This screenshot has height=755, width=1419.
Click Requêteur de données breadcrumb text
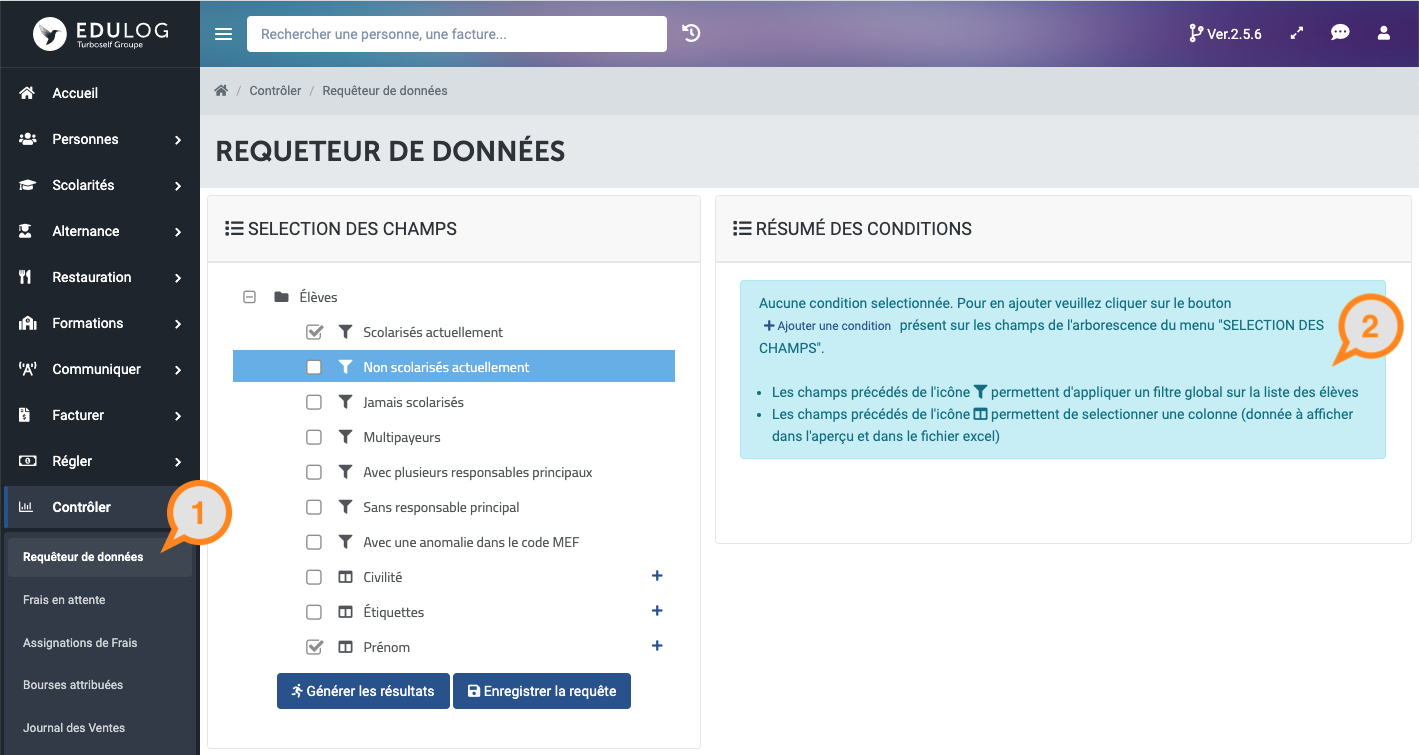[385, 90]
